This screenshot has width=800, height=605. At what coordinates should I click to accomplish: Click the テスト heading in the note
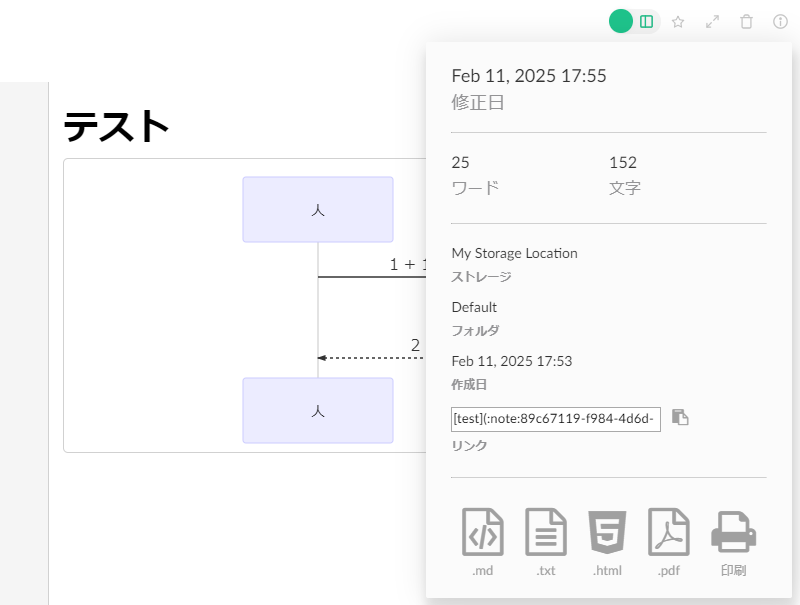[x=116, y=126]
